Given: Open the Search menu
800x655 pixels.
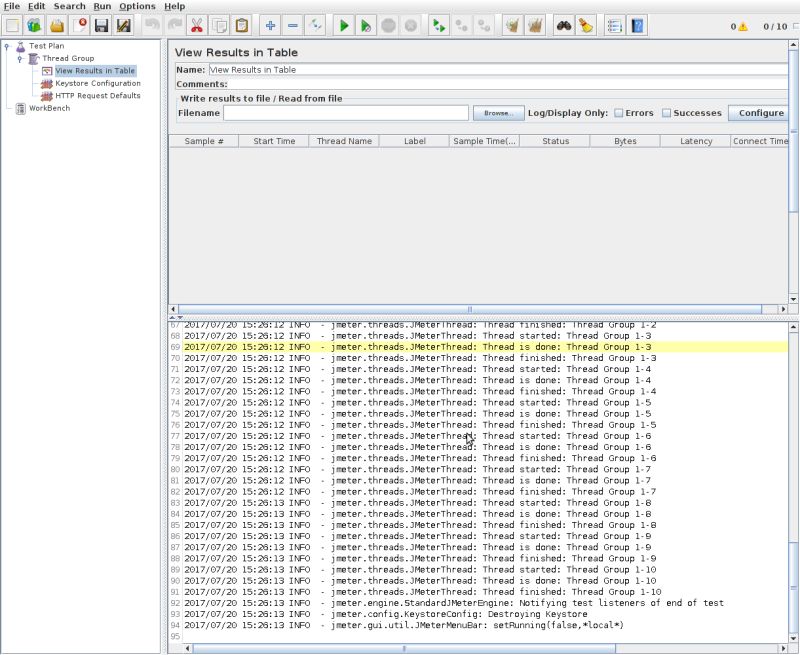Looking at the screenshot, I should point(69,6).
